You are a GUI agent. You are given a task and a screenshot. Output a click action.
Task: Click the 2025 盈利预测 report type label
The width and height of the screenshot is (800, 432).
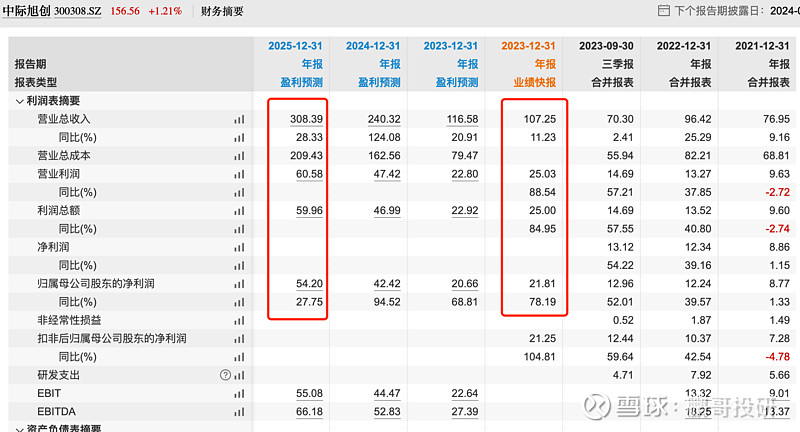pyautogui.click(x=302, y=83)
